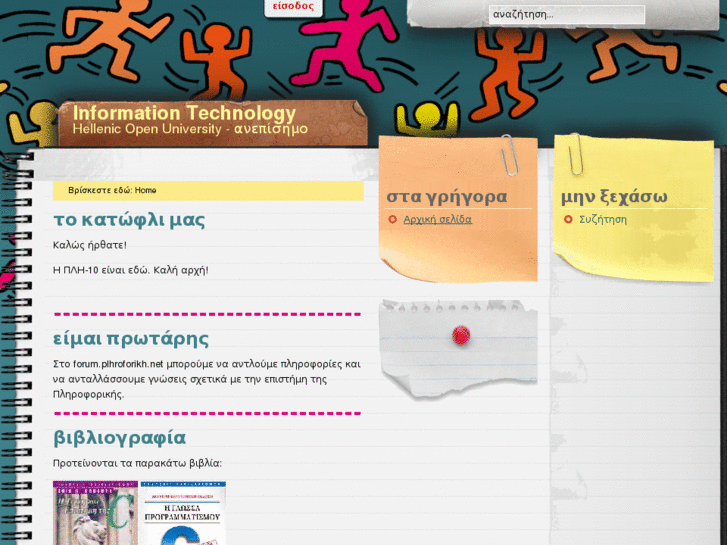
Task: Click the red bullet beside Συζήτηση
Action: (568, 219)
